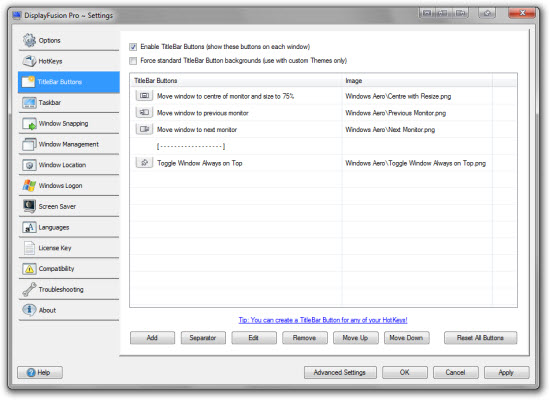Select the Window Management section
This screenshot has height=400, width=550.
point(69,144)
